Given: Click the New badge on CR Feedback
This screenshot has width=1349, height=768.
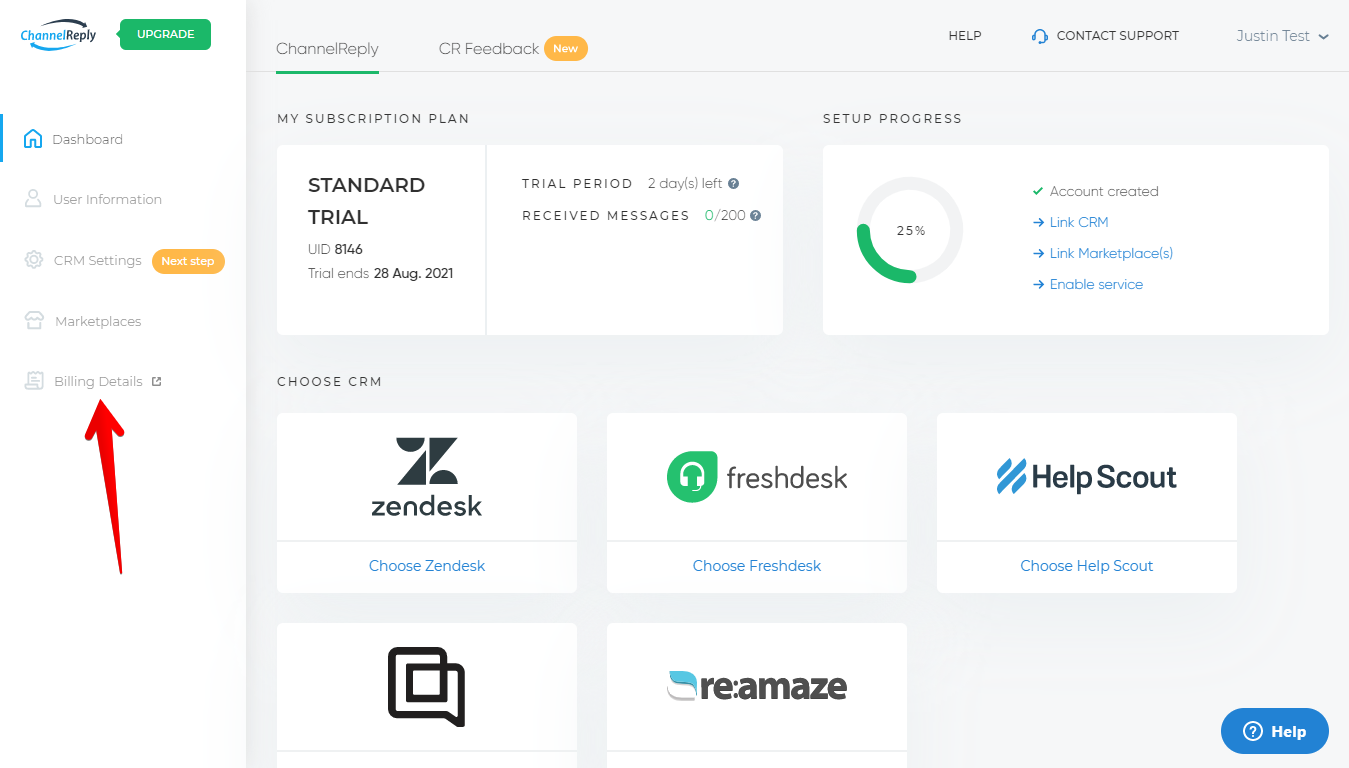Looking at the screenshot, I should [566, 48].
